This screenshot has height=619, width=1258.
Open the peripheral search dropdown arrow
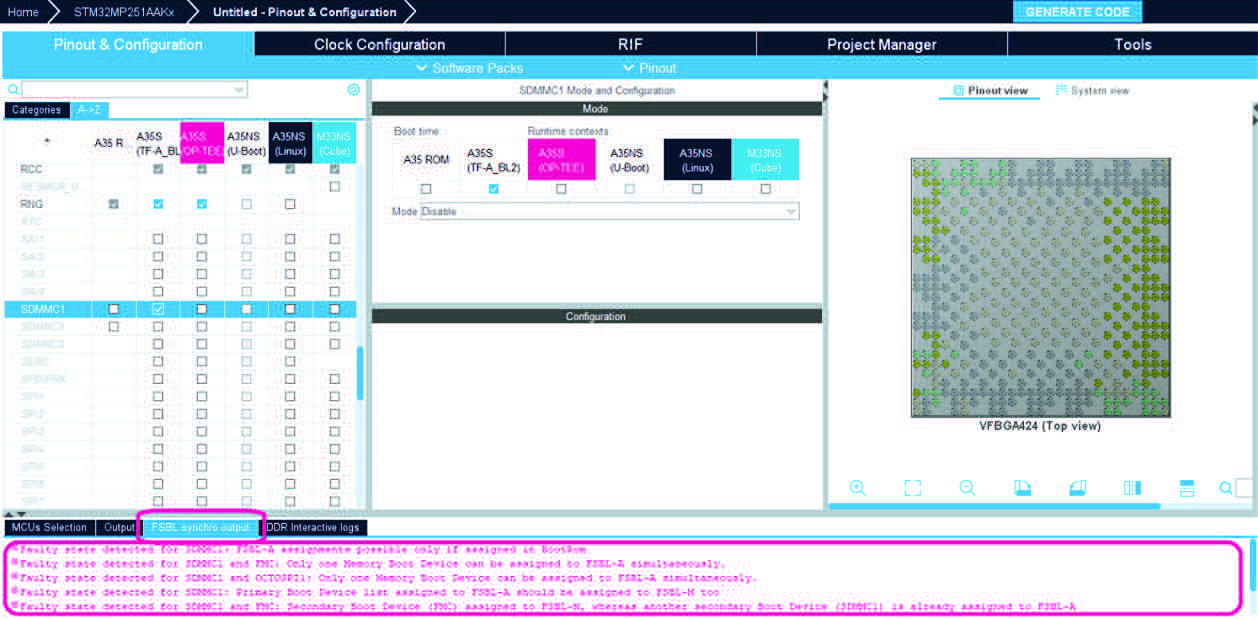click(239, 90)
